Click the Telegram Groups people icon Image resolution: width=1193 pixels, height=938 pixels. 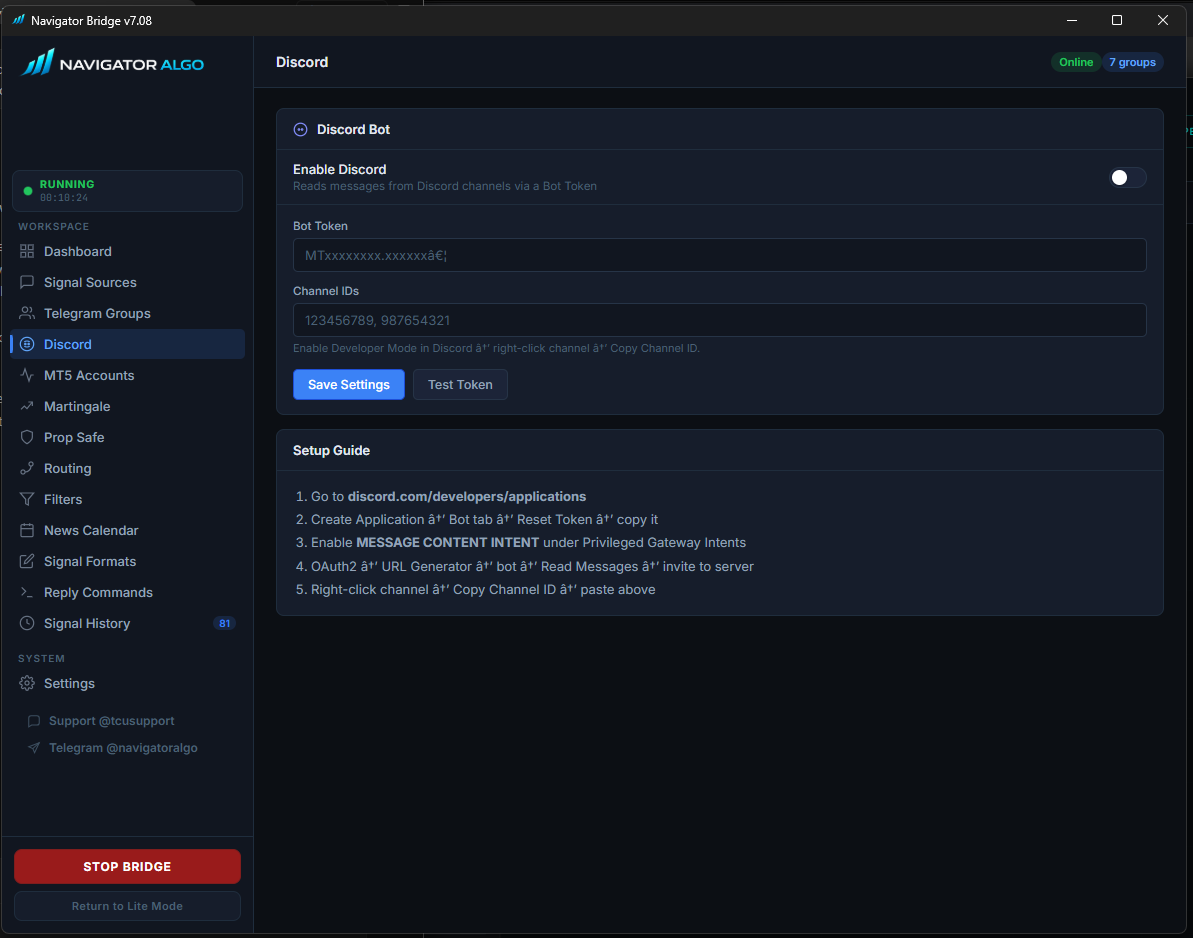(27, 313)
